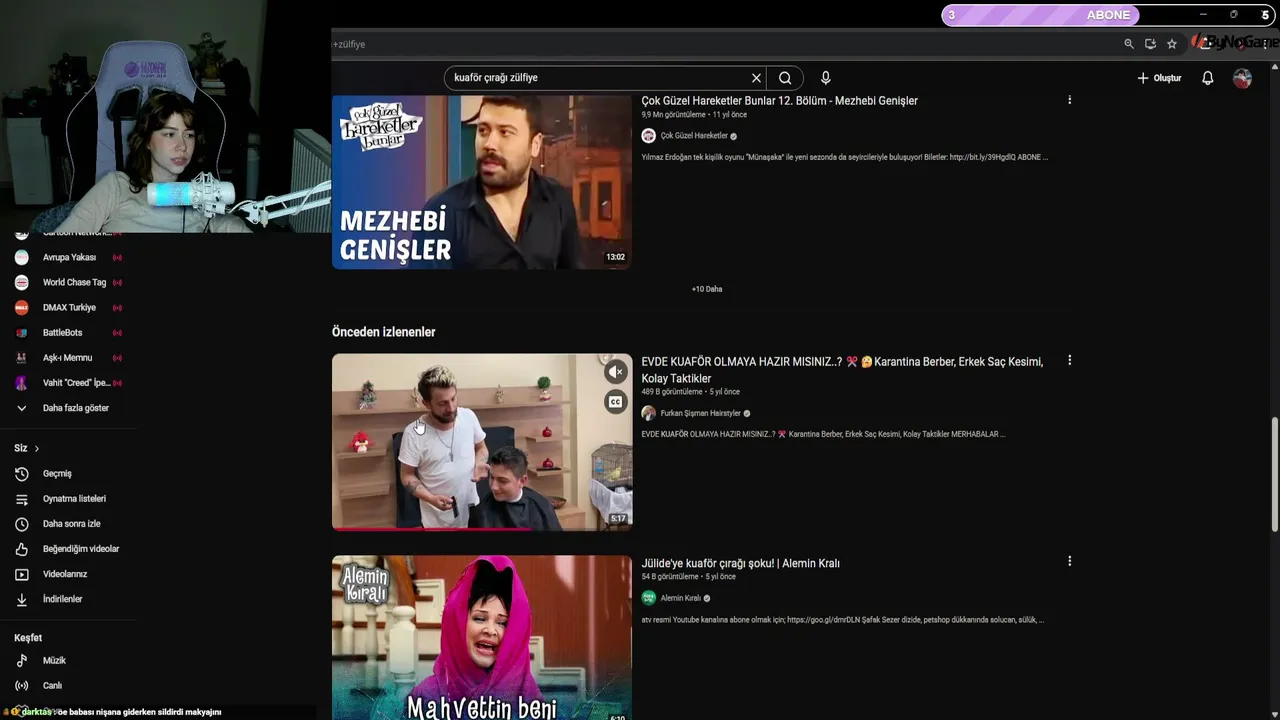Viewport: 1280px width, 720px height.
Task: Visit the Çok Güzel Hareketler channel name
Action: click(x=694, y=136)
